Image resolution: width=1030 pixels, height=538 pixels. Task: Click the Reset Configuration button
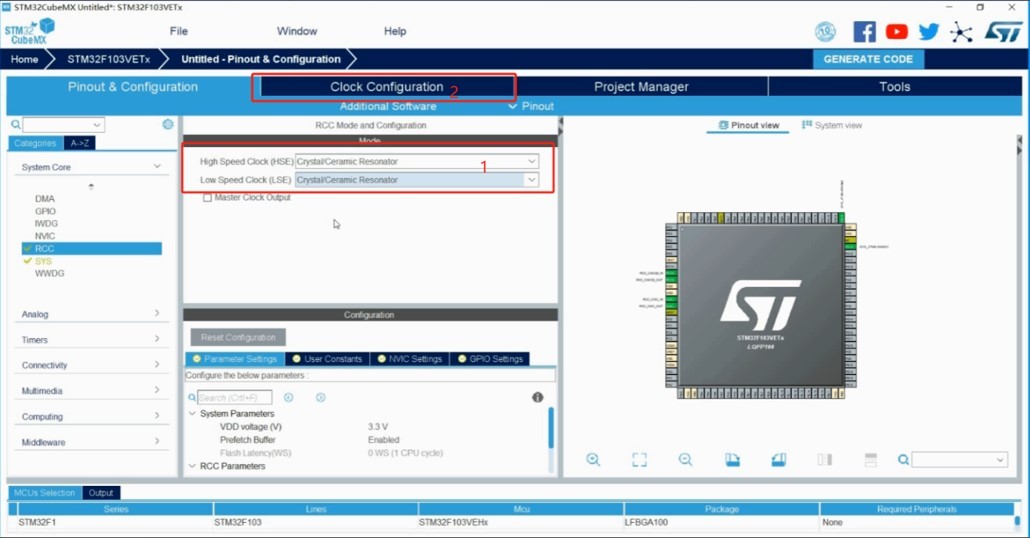click(238, 337)
